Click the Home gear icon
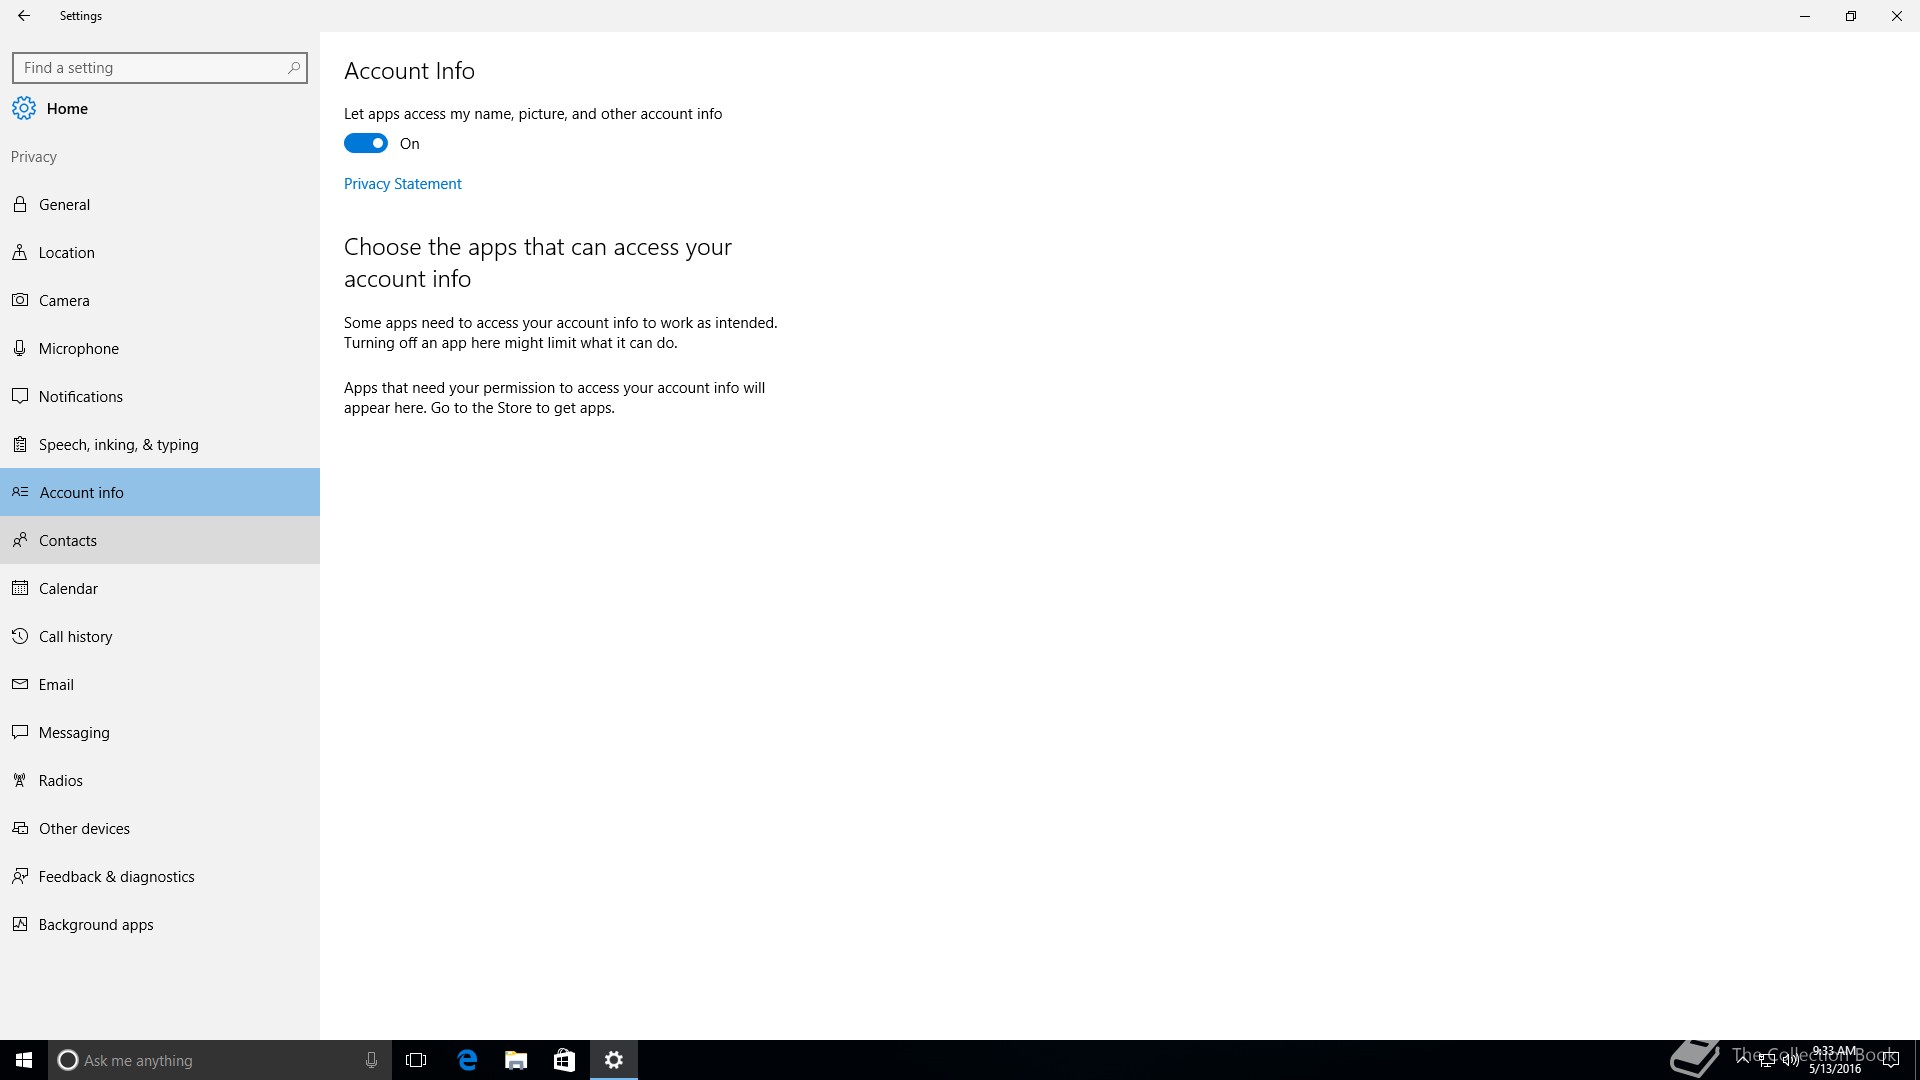The image size is (1920, 1080). click(x=24, y=109)
